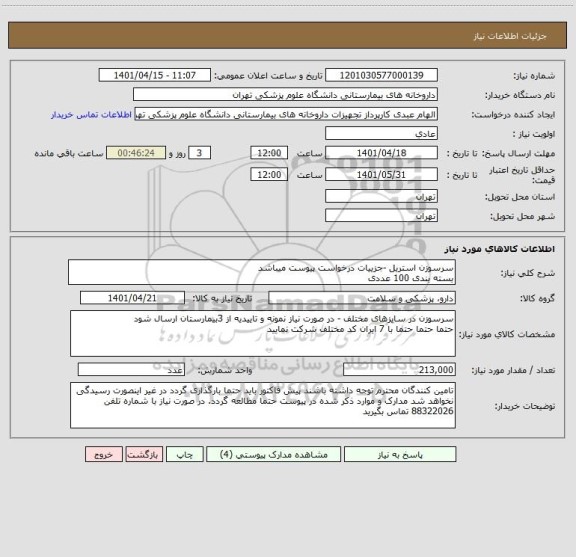Click the خروج exit button
The width and height of the screenshot is (576, 557).
[104, 454]
